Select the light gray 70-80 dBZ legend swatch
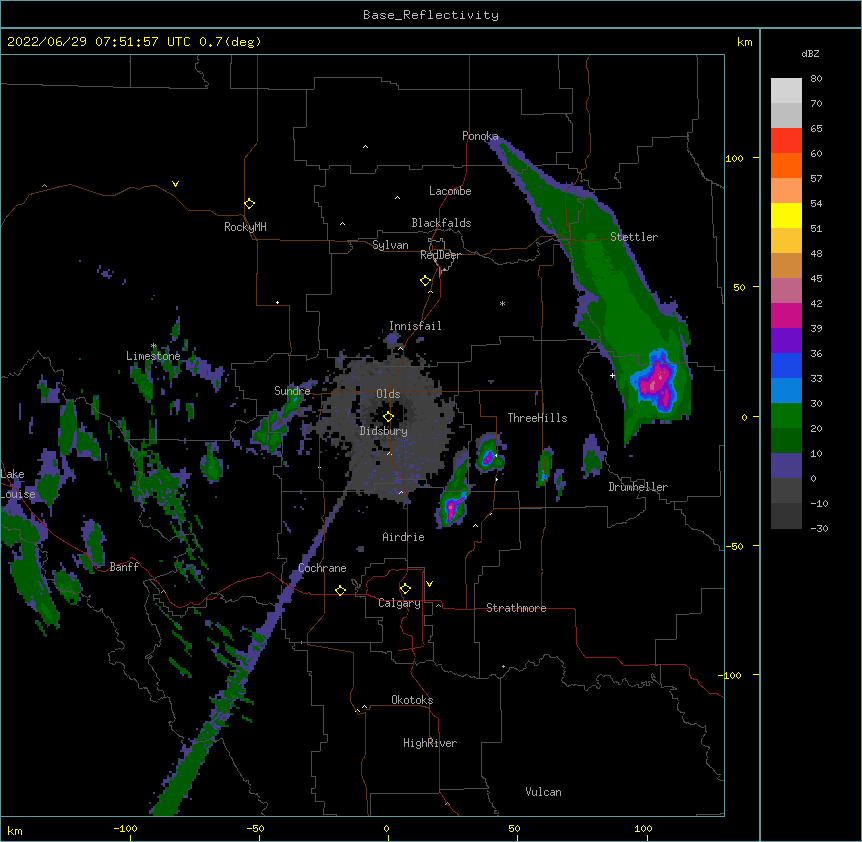This screenshot has width=862, height=842. coord(786,91)
